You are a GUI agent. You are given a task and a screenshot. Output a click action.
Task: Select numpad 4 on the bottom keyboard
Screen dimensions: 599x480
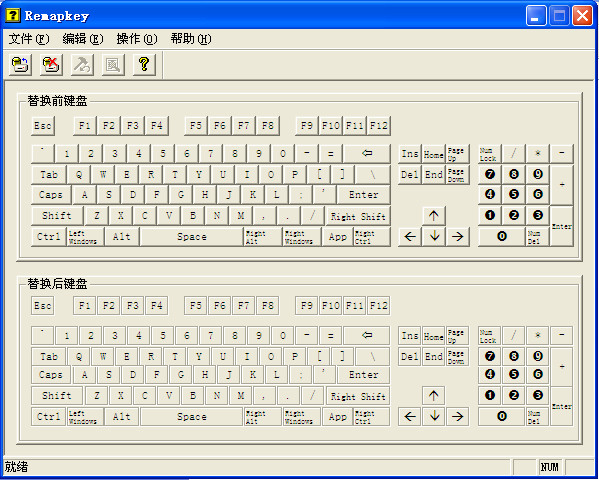pos(489,375)
